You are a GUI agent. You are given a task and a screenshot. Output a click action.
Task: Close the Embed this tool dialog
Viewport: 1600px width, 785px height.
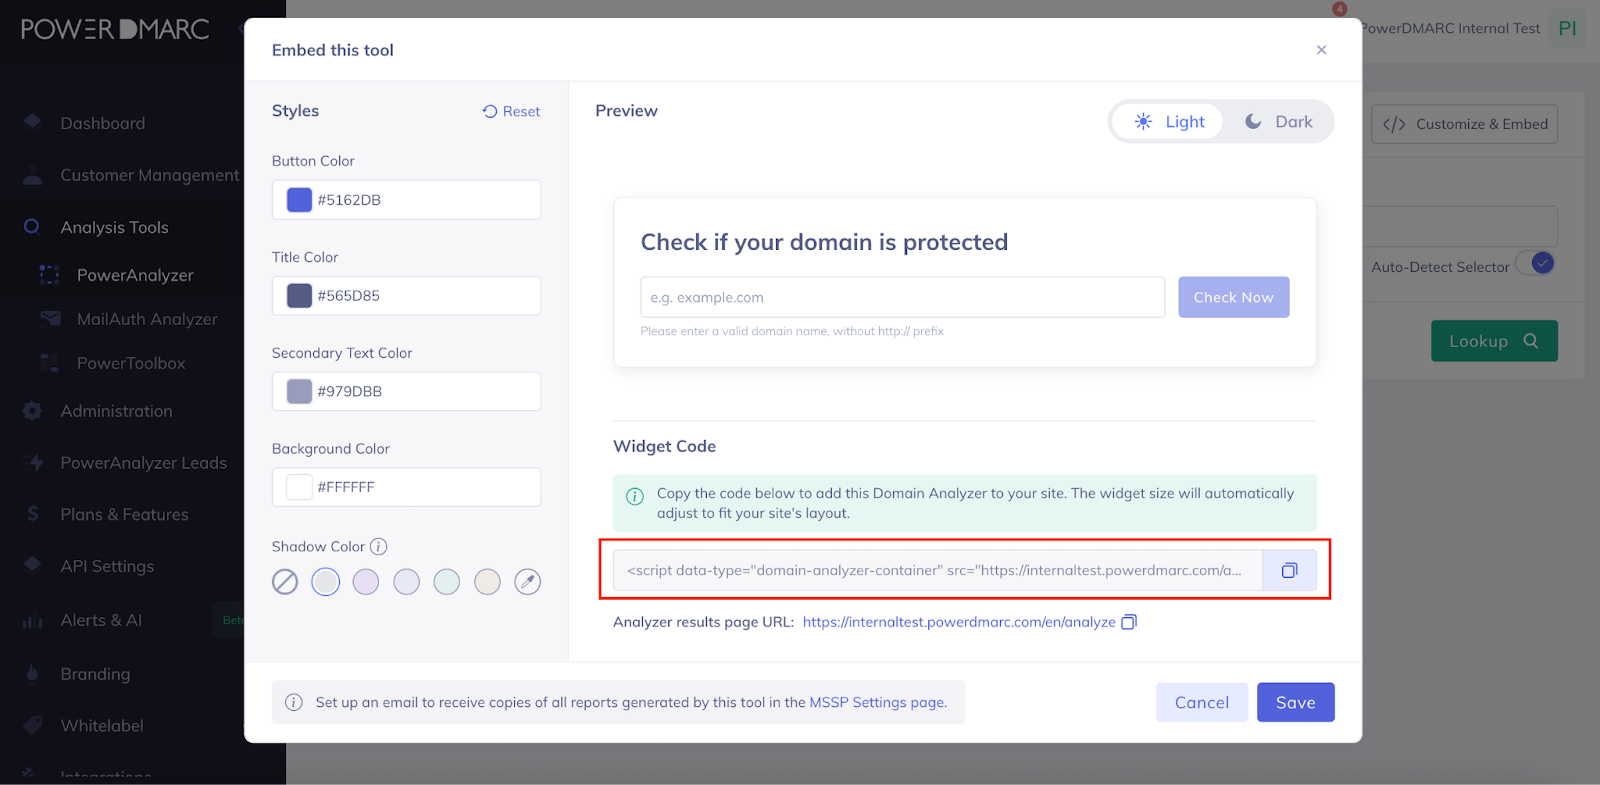pyautogui.click(x=1321, y=50)
